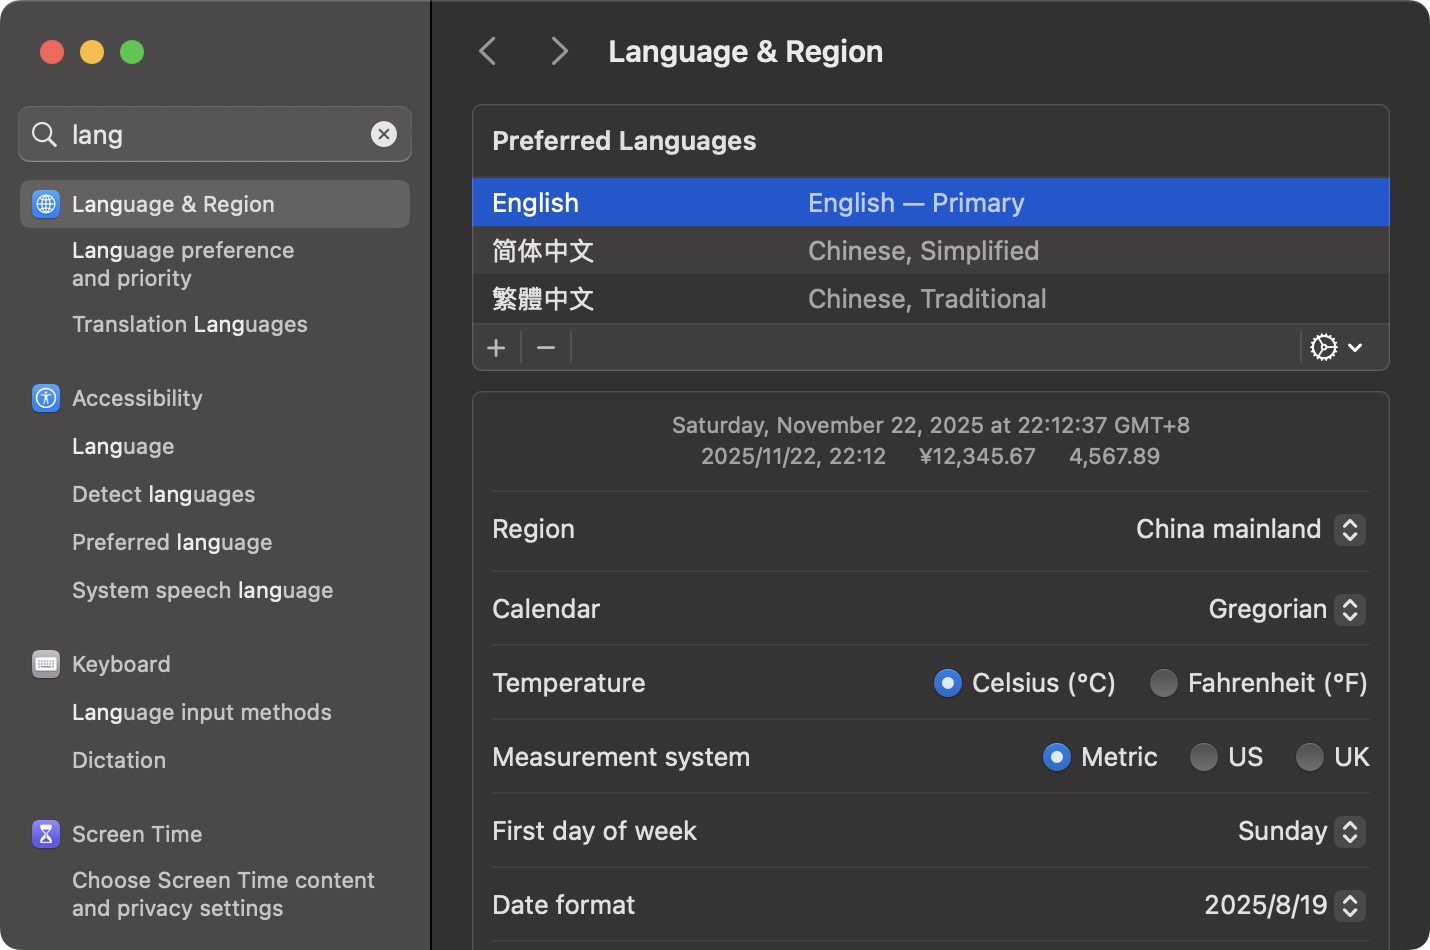Screen dimensions: 1430x950
Task: Select the US measurement system
Action: tap(1204, 757)
